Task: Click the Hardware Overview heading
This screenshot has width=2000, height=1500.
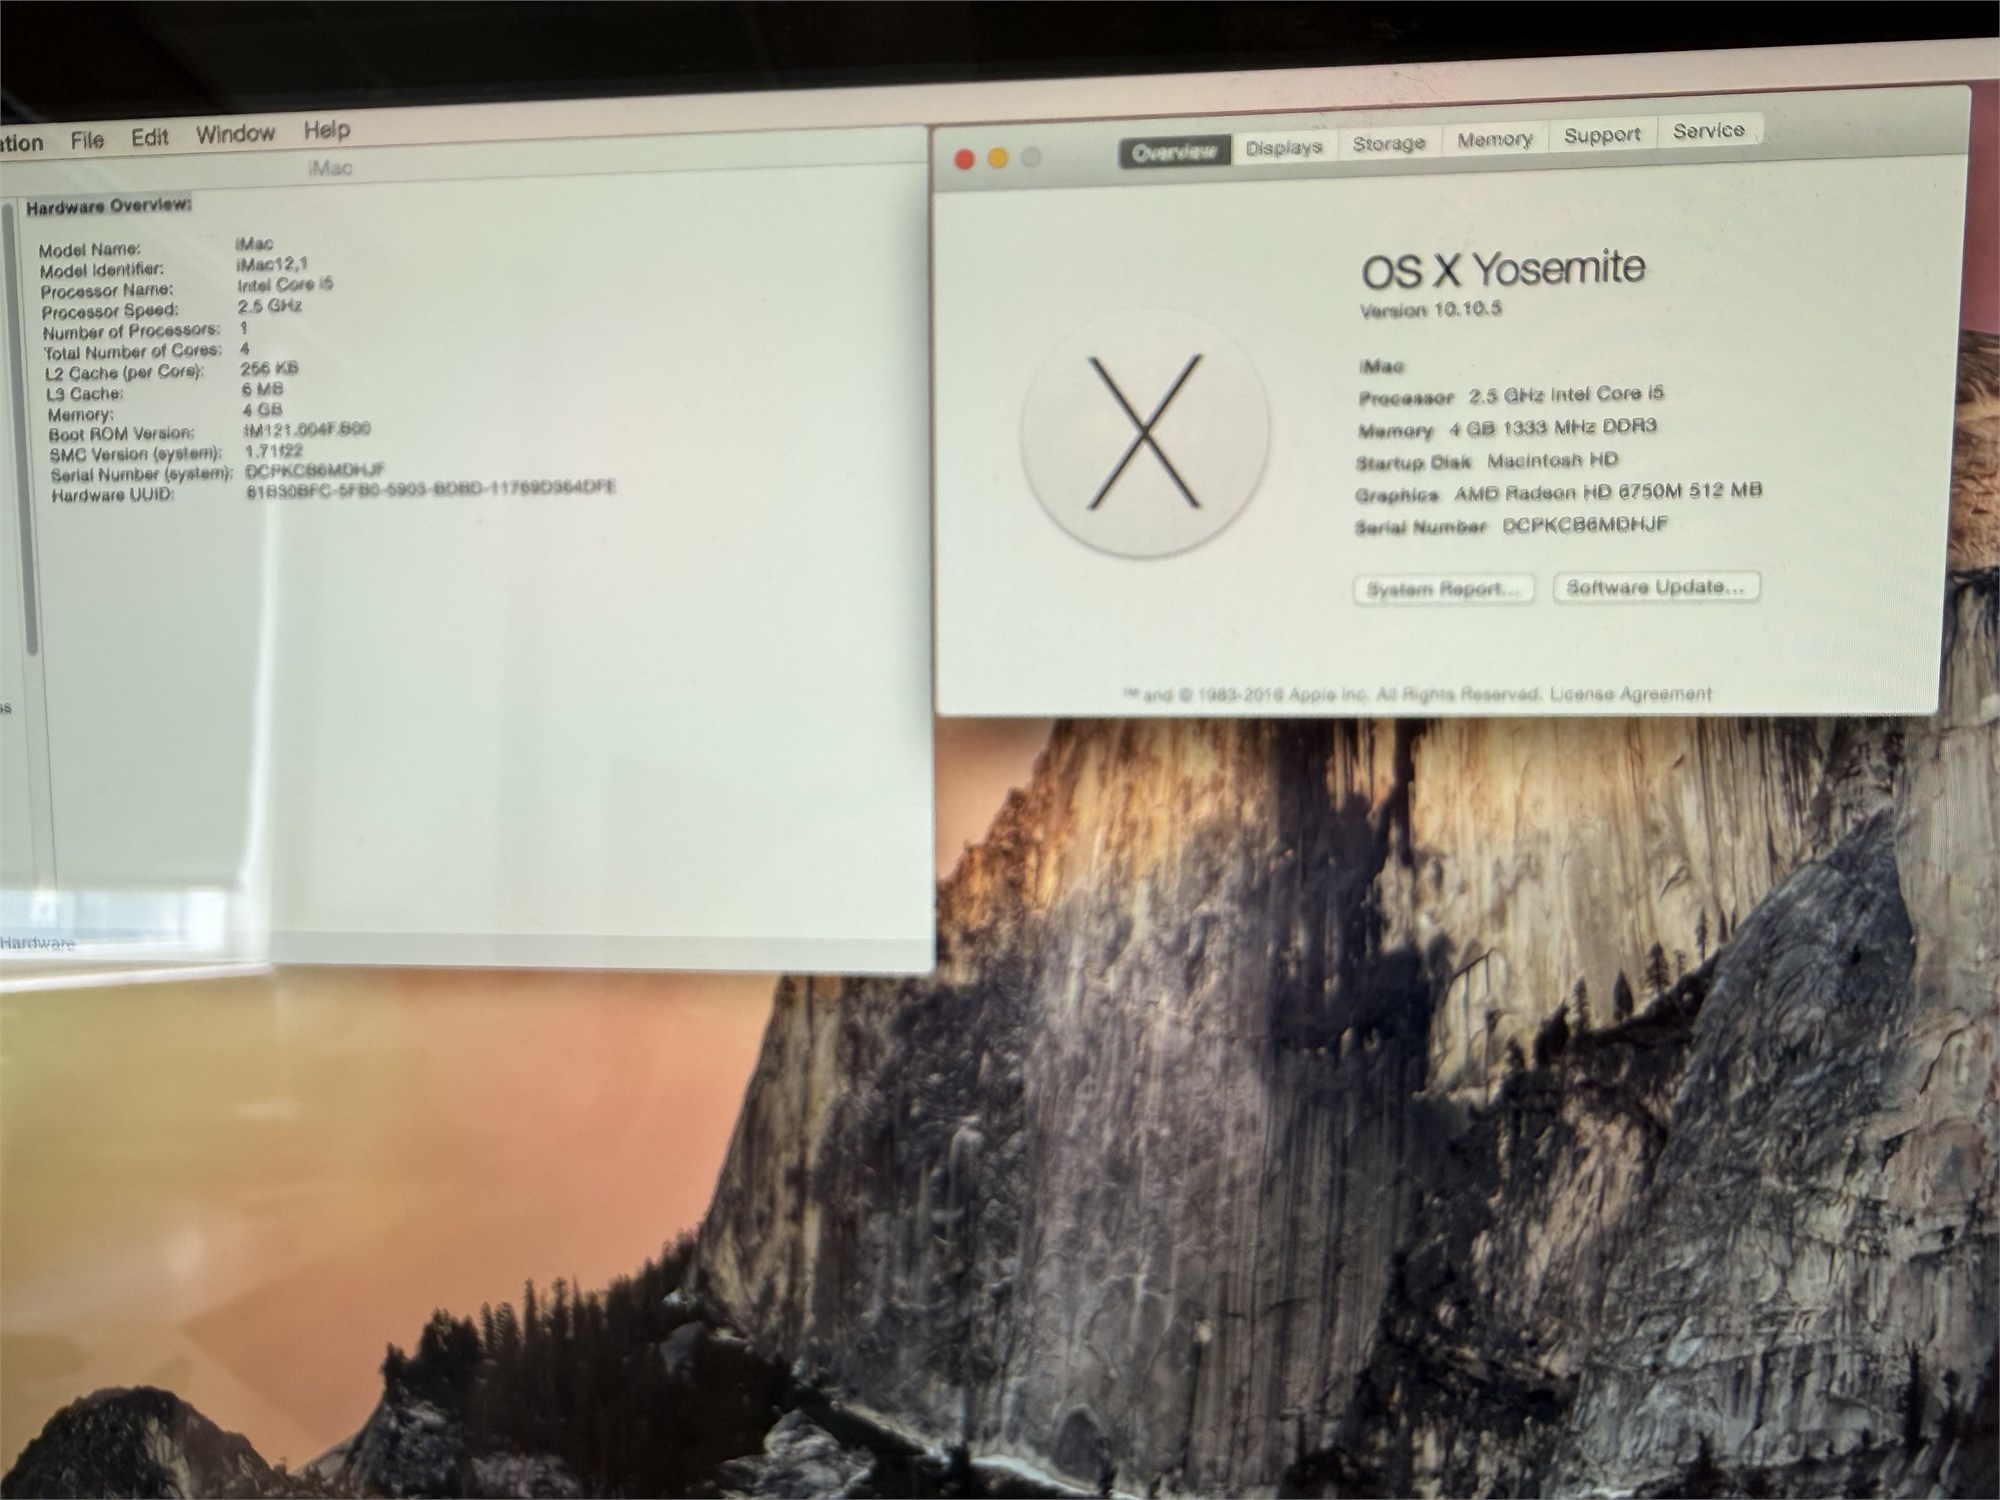Action: [108, 207]
